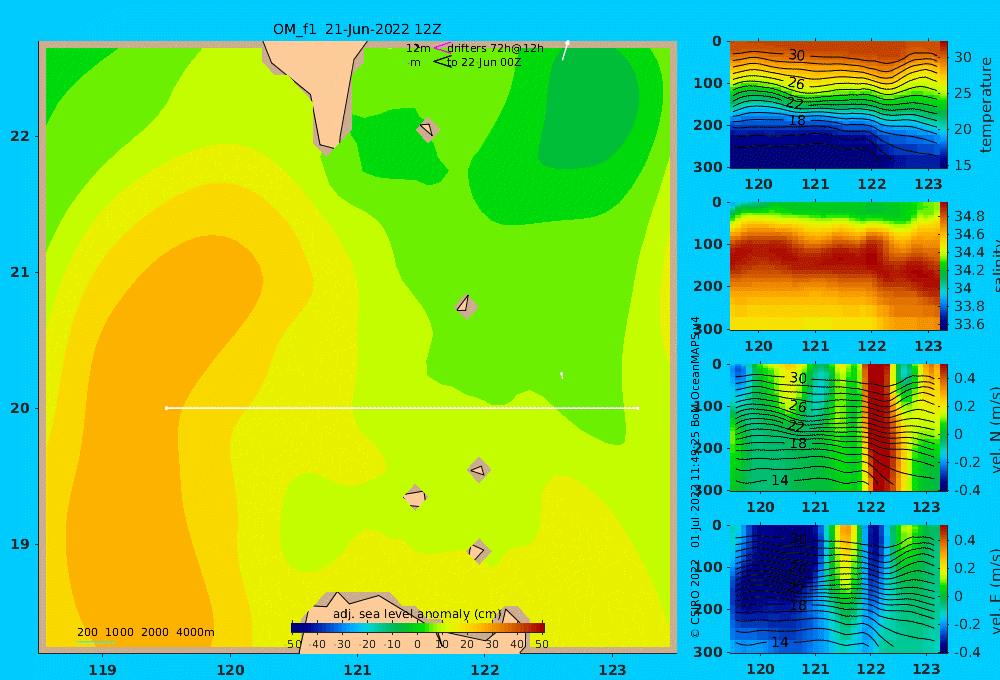Click the '200 1000 2000 4000m' bathymetry legend
Screen dimensions: 1000x680
pos(145,632)
